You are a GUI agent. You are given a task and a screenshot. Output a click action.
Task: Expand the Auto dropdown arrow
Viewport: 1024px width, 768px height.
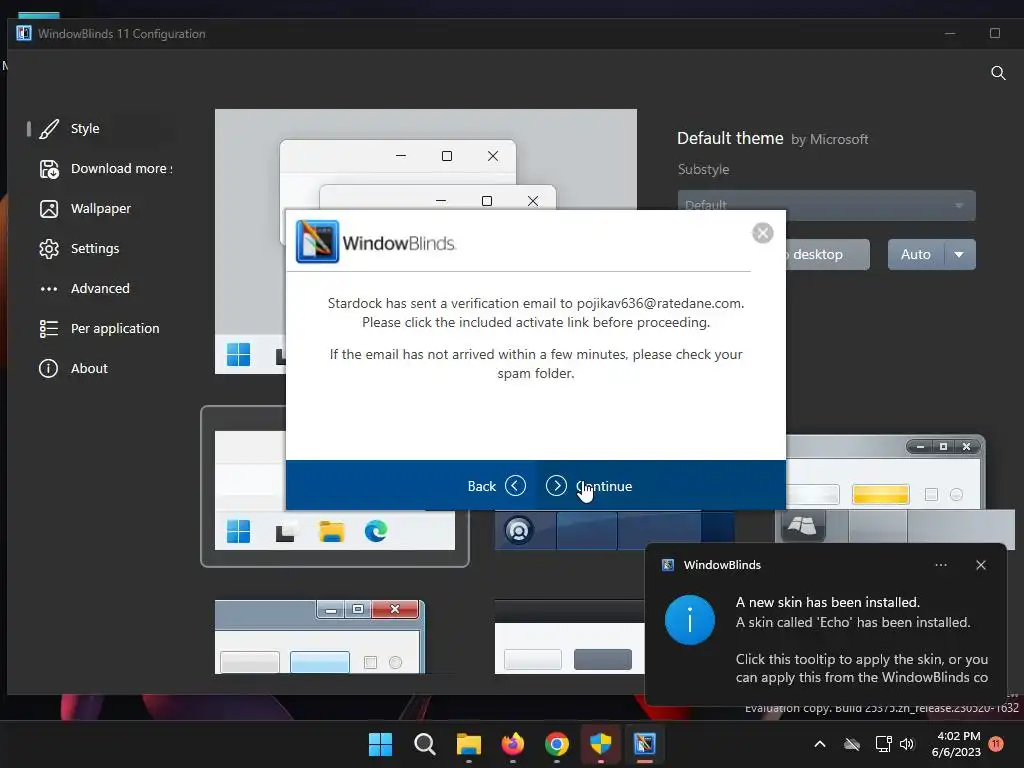click(x=959, y=254)
